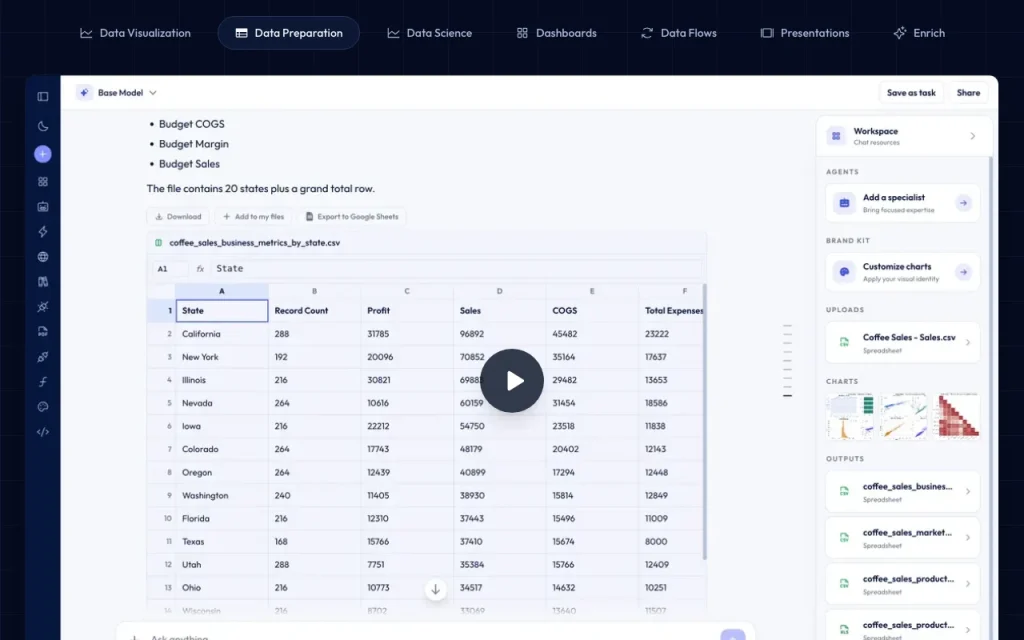Open the red correlation heatmap chart thumbnail
This screenshot has height=640, width=1024.
coord(957,416)
